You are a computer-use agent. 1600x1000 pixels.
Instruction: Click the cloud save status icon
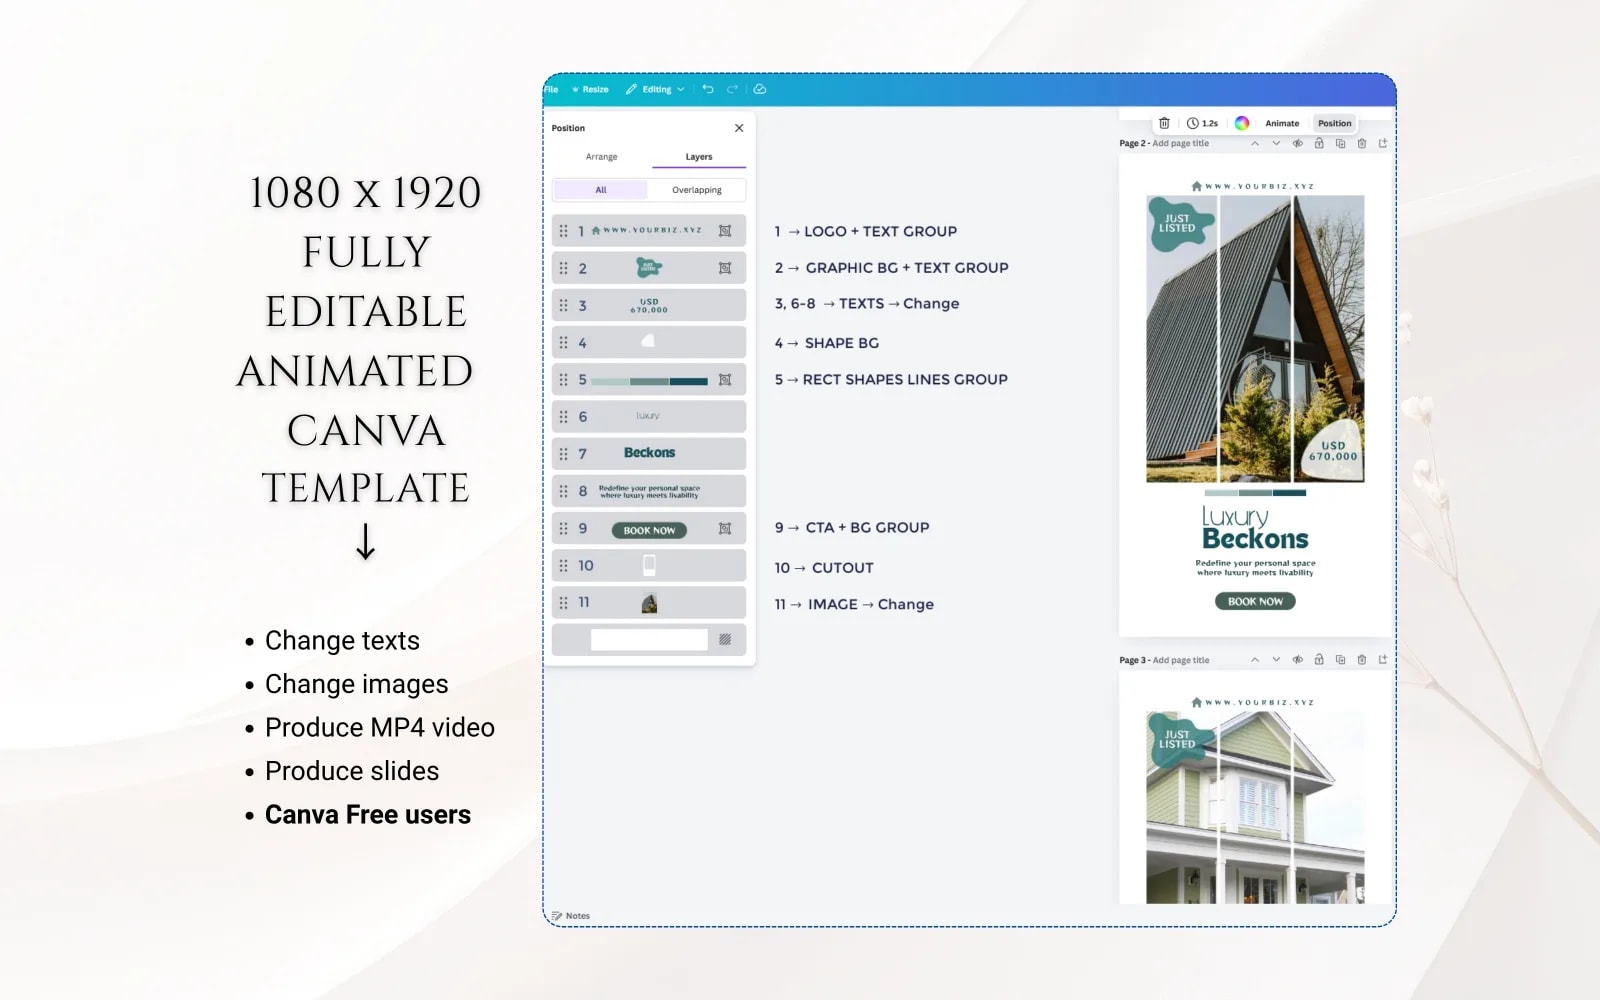coord(760,89)
